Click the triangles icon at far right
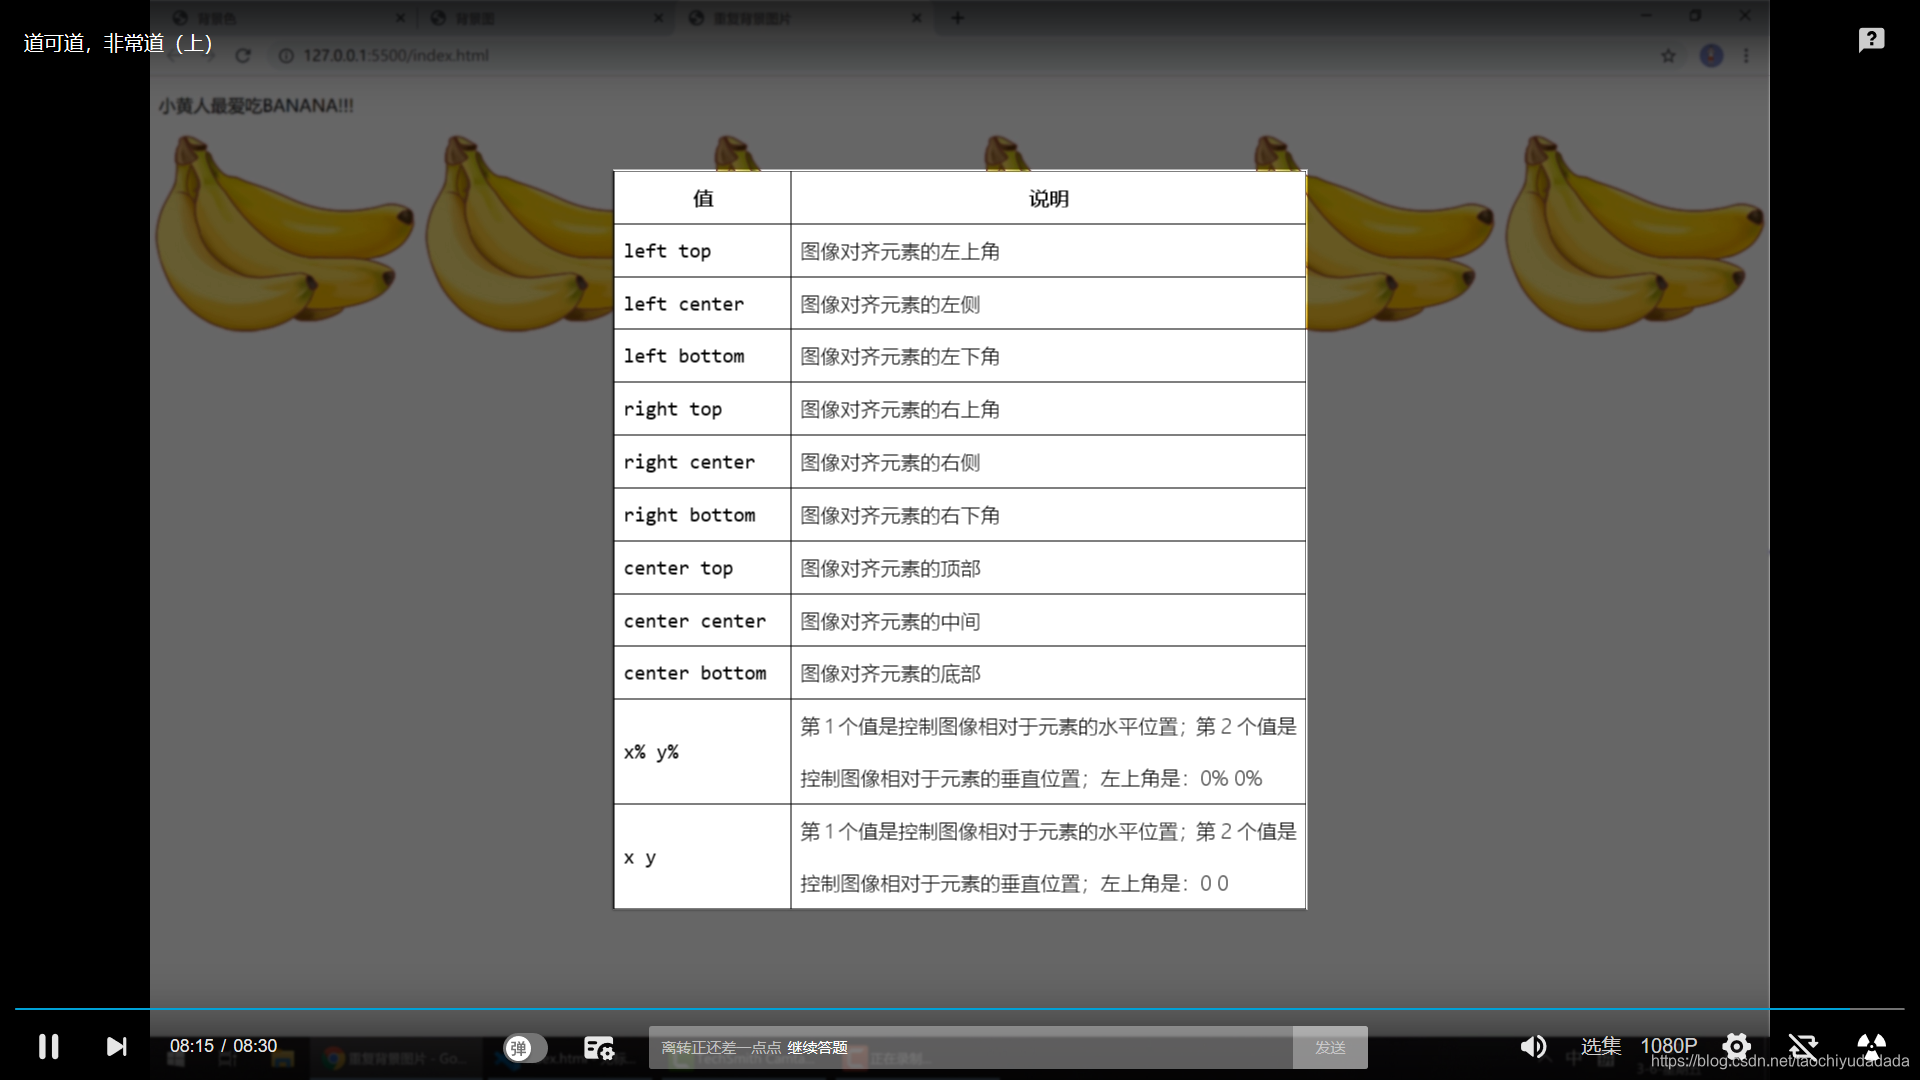The height and width of the screenshot is (1080, 1920). click(1871, 1046)
